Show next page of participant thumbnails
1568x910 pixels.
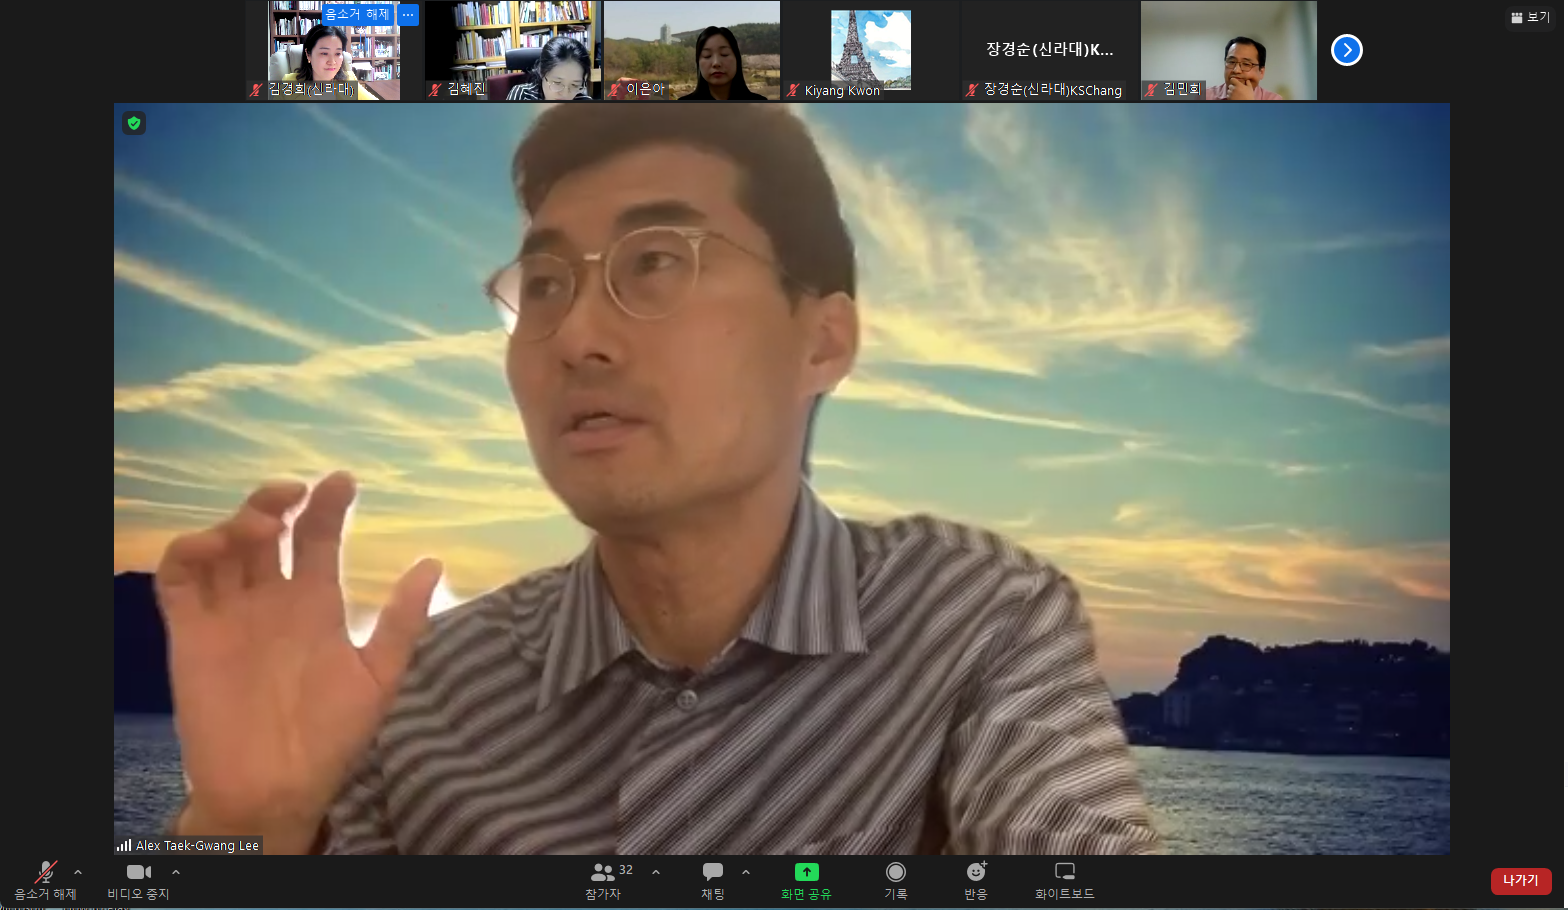pos(1346,50)
